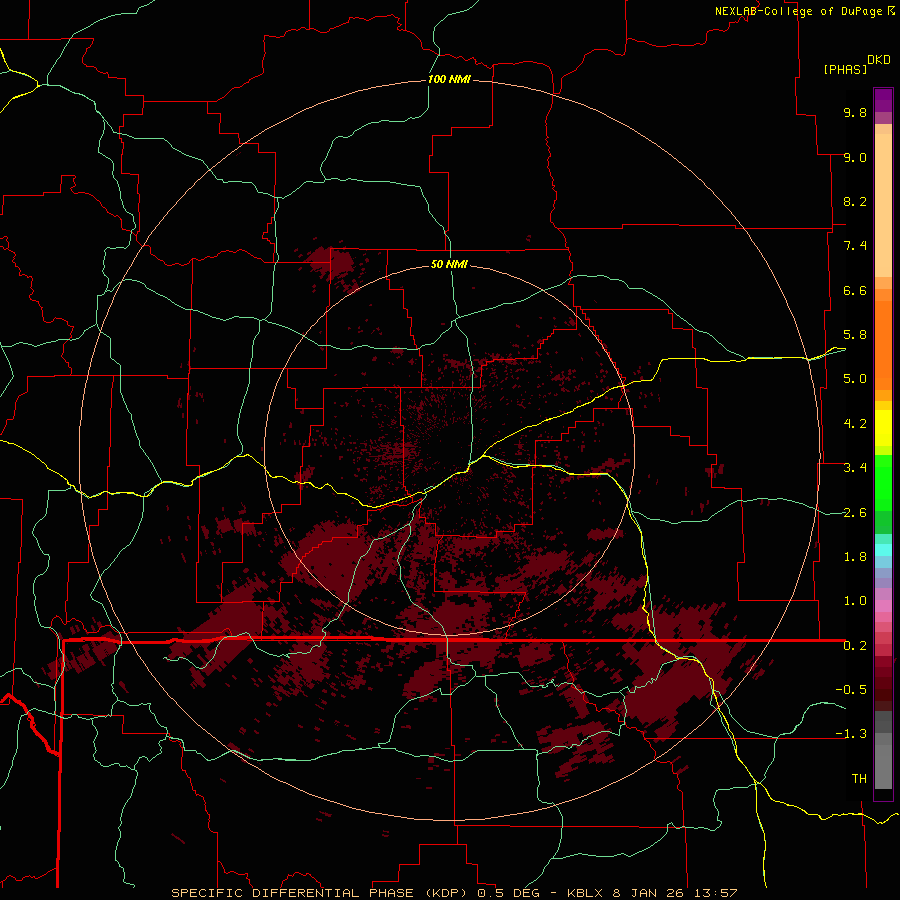This screenshot has width=900, height=900.
Task: Click the 5.0 scale value
Action: pos(855,379)
